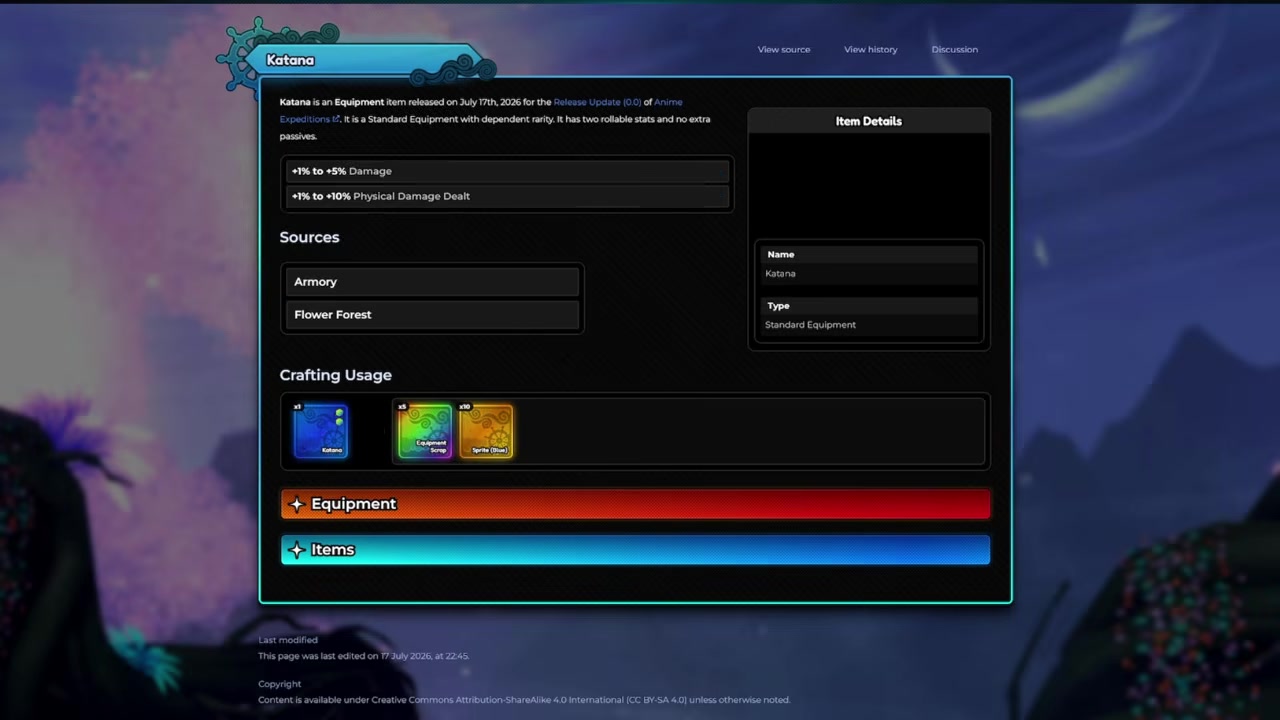Click the 'Standard Equipment' type value
Screen dimensions: 1280x720
[810, 325]
